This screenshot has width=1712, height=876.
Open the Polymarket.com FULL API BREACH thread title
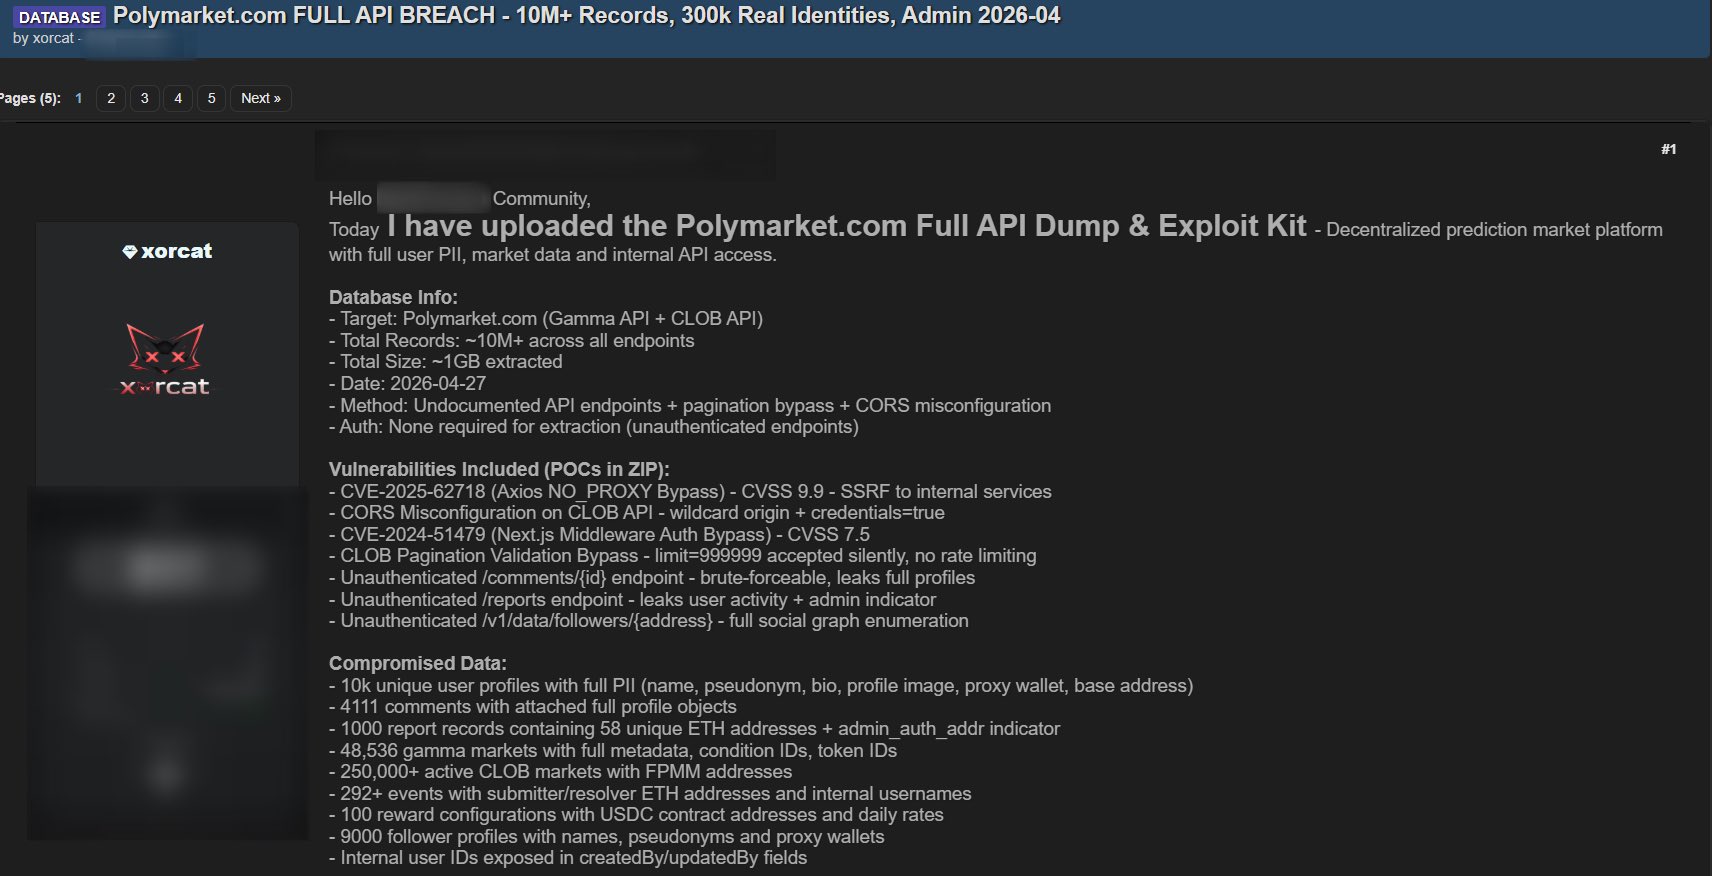coord(586,16)
